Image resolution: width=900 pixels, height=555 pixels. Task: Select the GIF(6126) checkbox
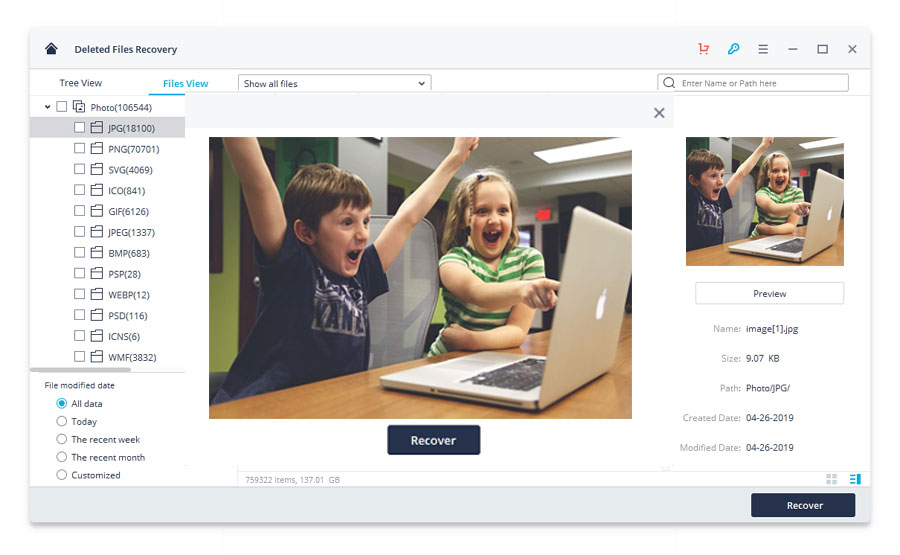[x=79, y=211]
